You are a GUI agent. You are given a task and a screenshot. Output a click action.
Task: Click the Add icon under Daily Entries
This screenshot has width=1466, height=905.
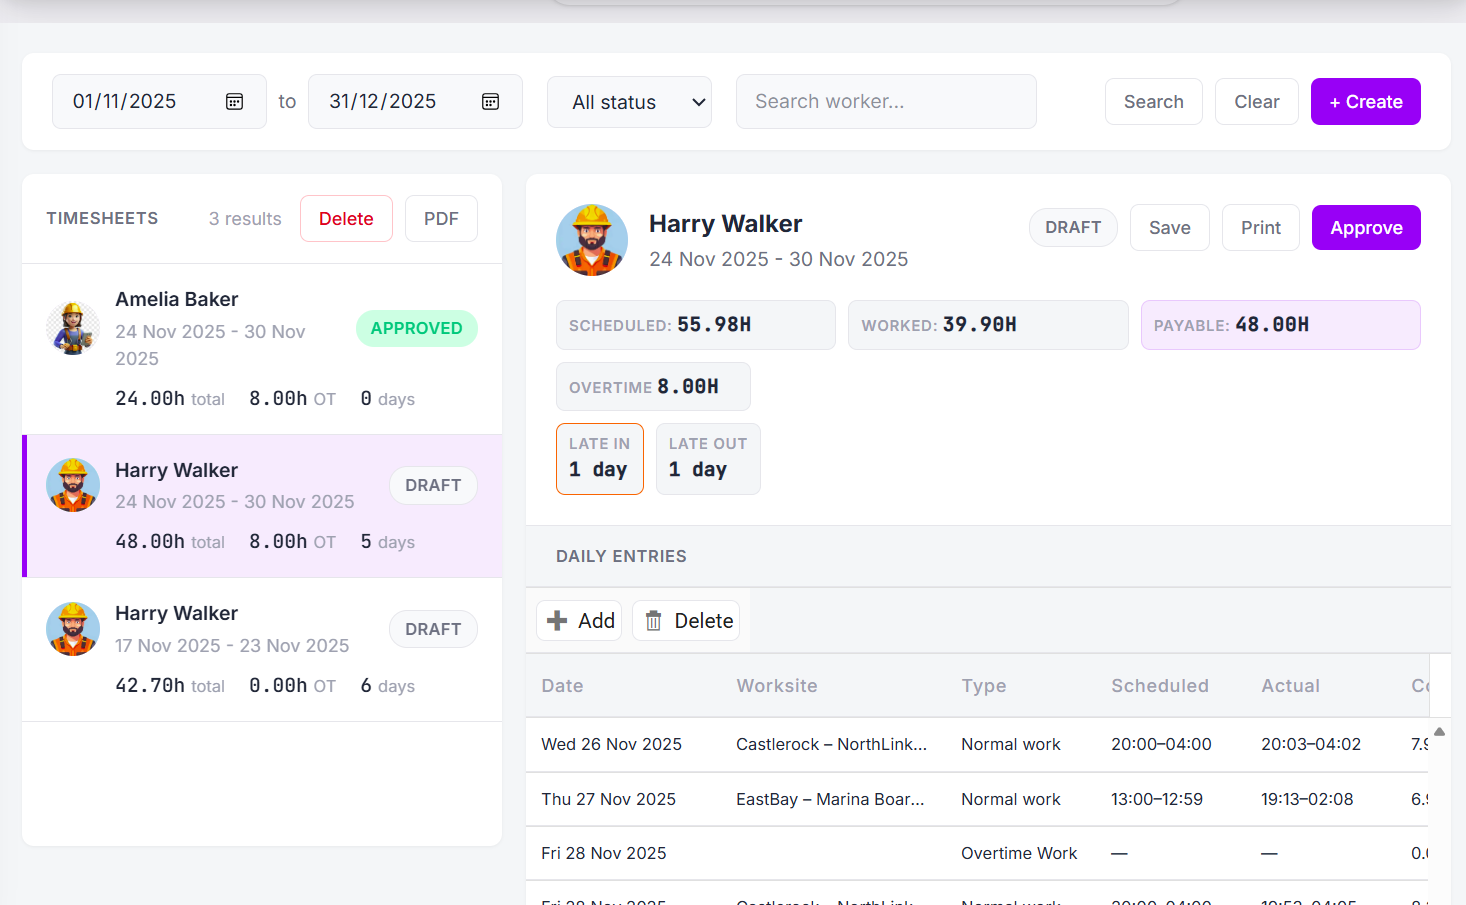coord(557,620)
